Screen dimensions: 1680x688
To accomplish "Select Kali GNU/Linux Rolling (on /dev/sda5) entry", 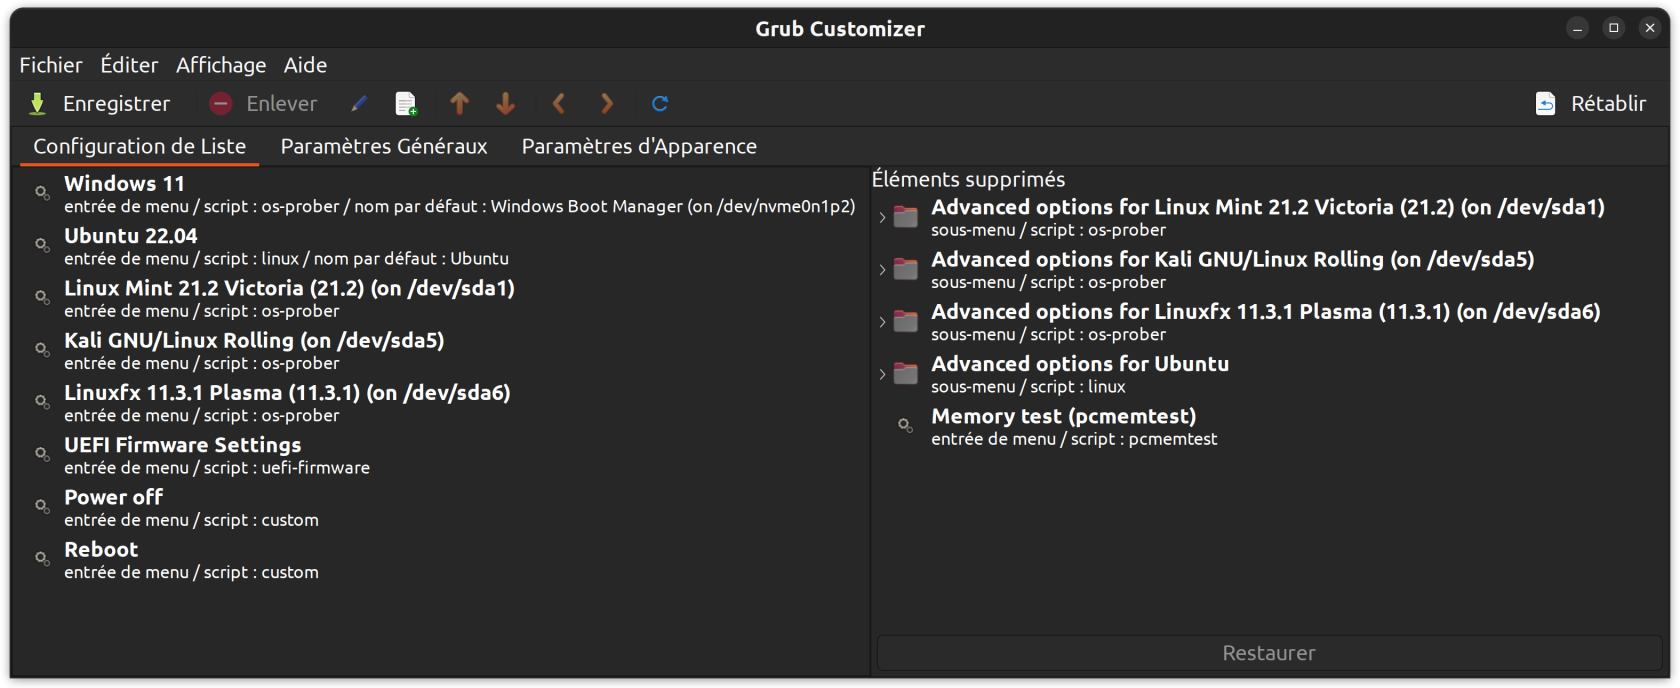I will 254,340.
